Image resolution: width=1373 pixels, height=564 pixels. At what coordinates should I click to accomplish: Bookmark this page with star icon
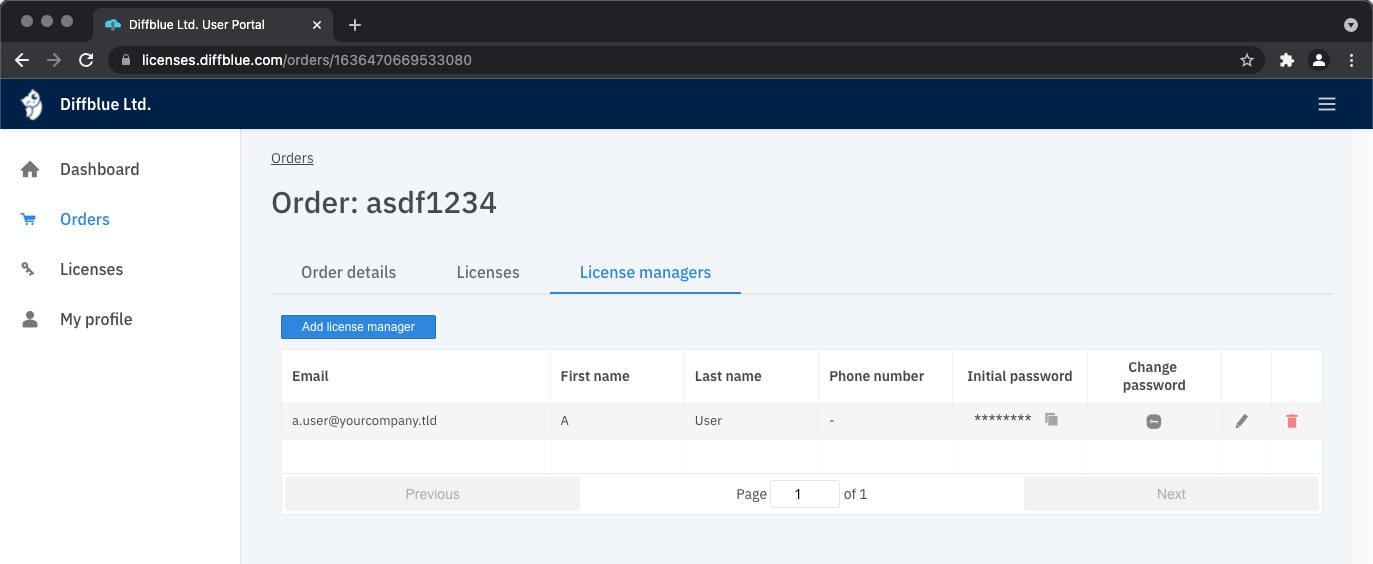click(1247, 60)
